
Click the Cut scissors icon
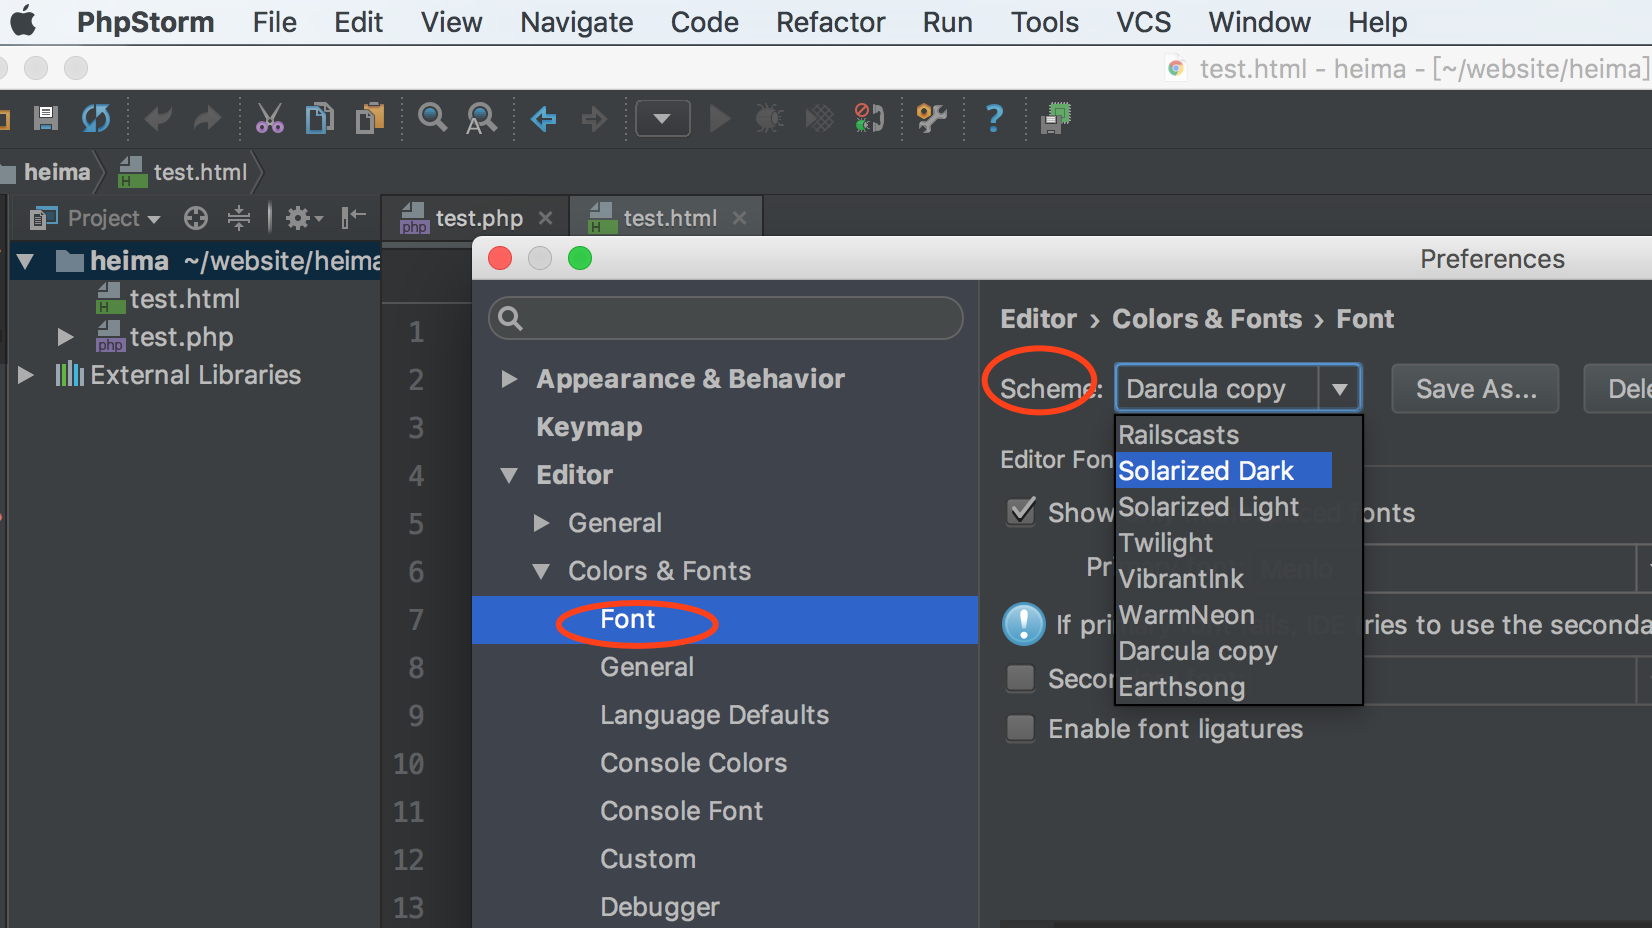click(x=269, y=119)
